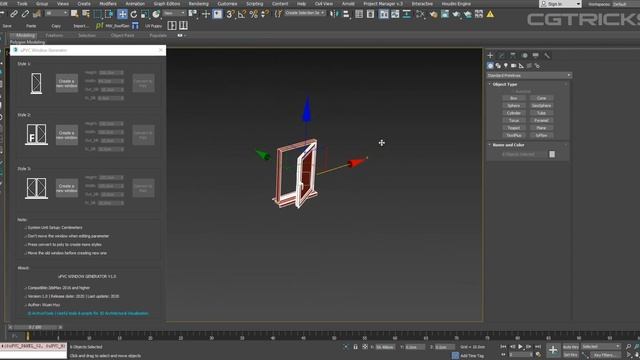Switch to the Modeling ribbon tab

pyautogui.click(x=25, y=36)
